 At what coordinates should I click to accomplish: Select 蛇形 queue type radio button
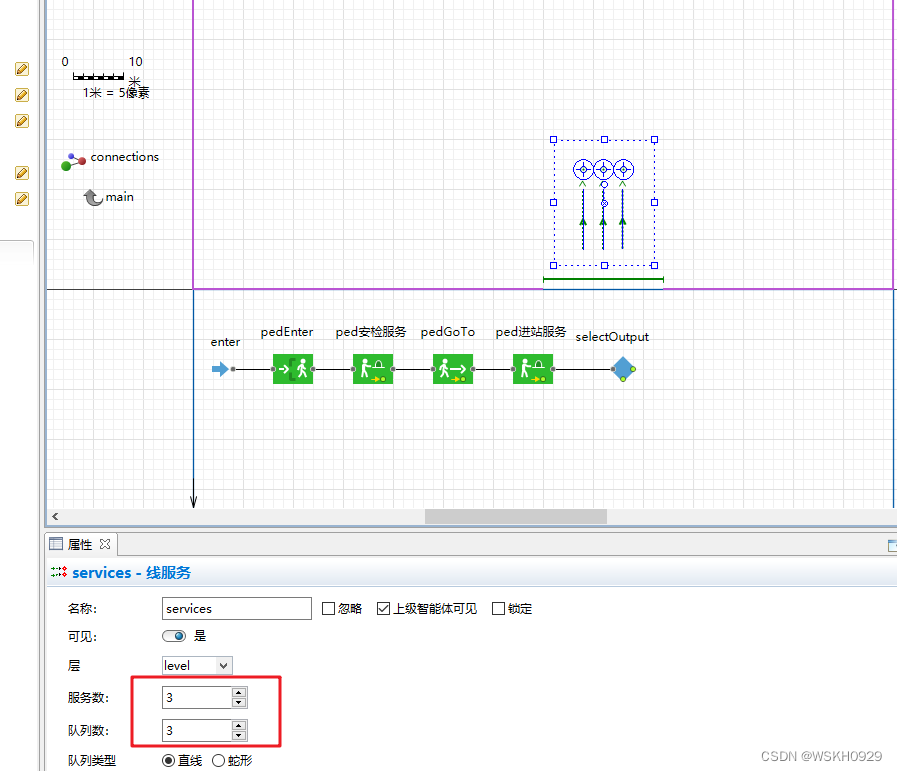coord(218,760)
